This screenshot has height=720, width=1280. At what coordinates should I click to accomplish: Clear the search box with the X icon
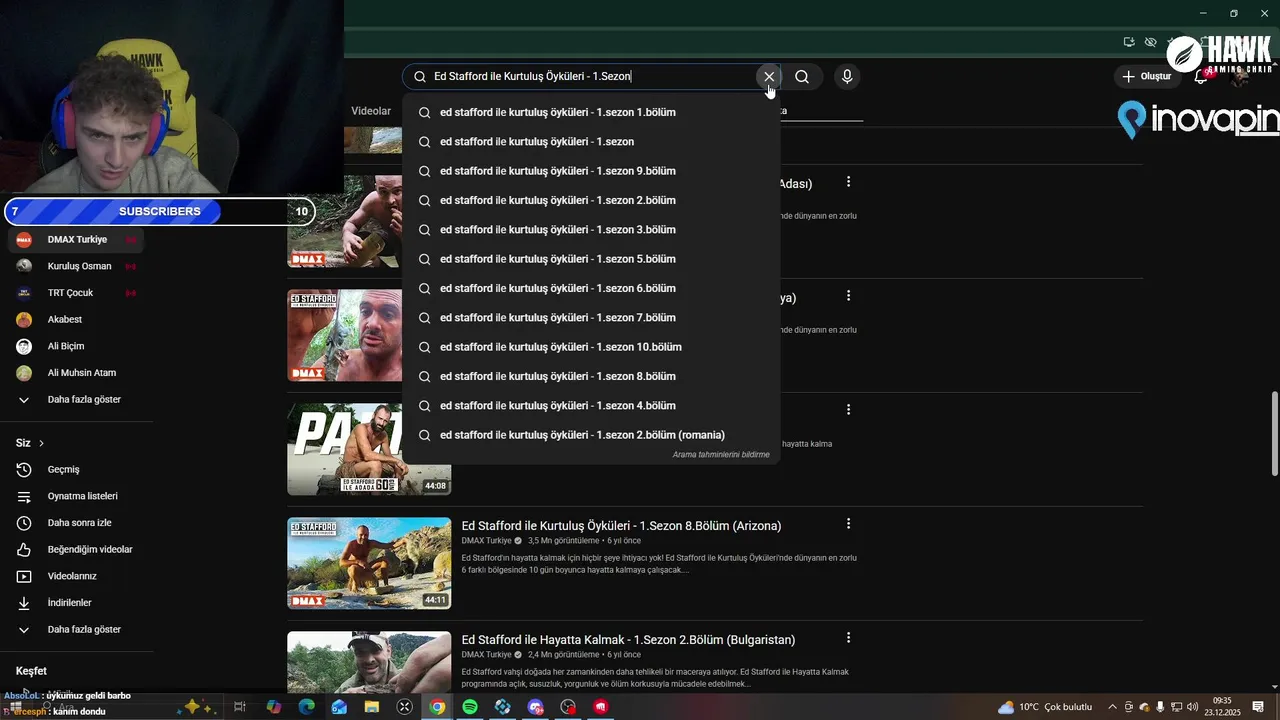768,76
